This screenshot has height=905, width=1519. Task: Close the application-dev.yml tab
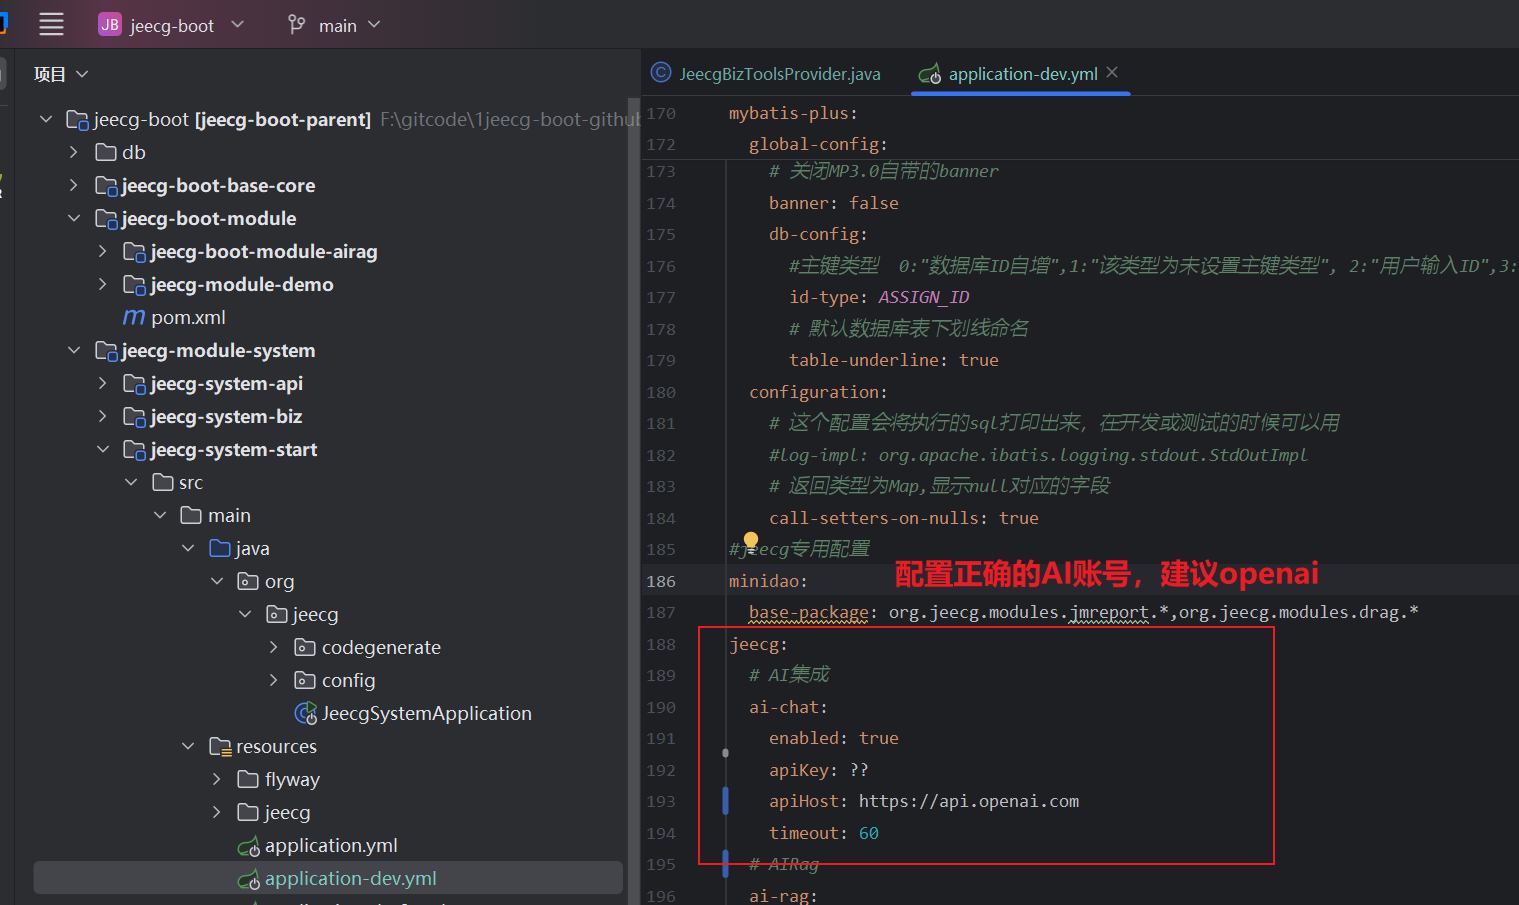1112,73
